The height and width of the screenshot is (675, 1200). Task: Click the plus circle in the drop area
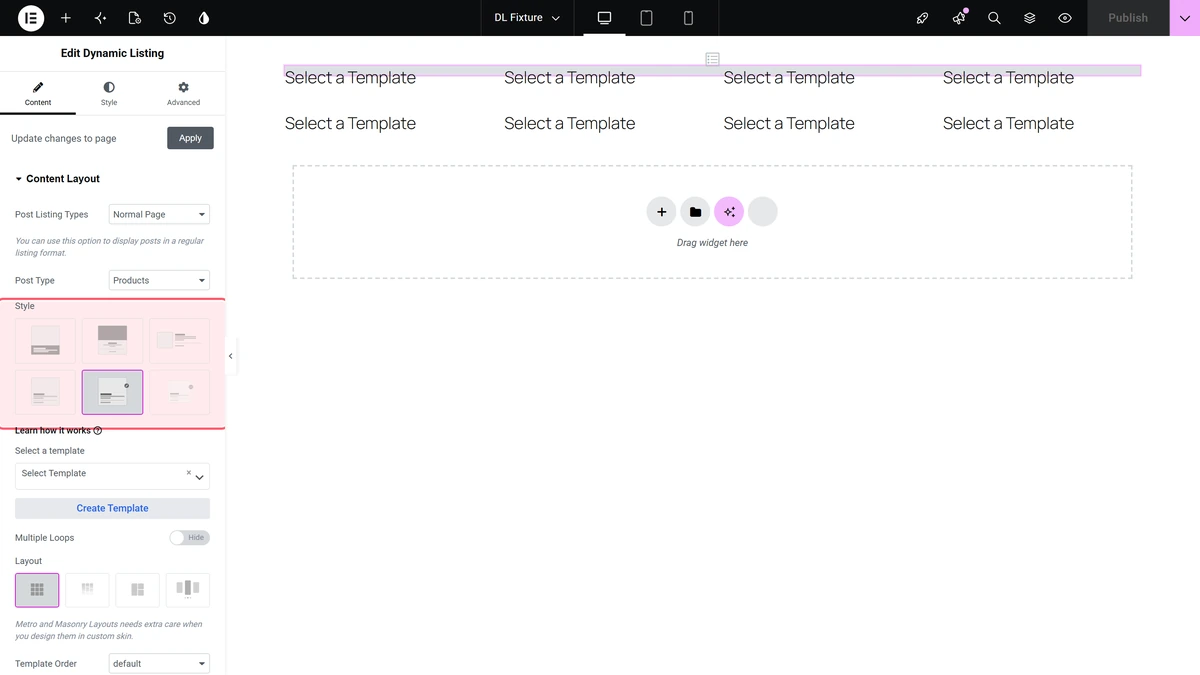coord(661,212)
